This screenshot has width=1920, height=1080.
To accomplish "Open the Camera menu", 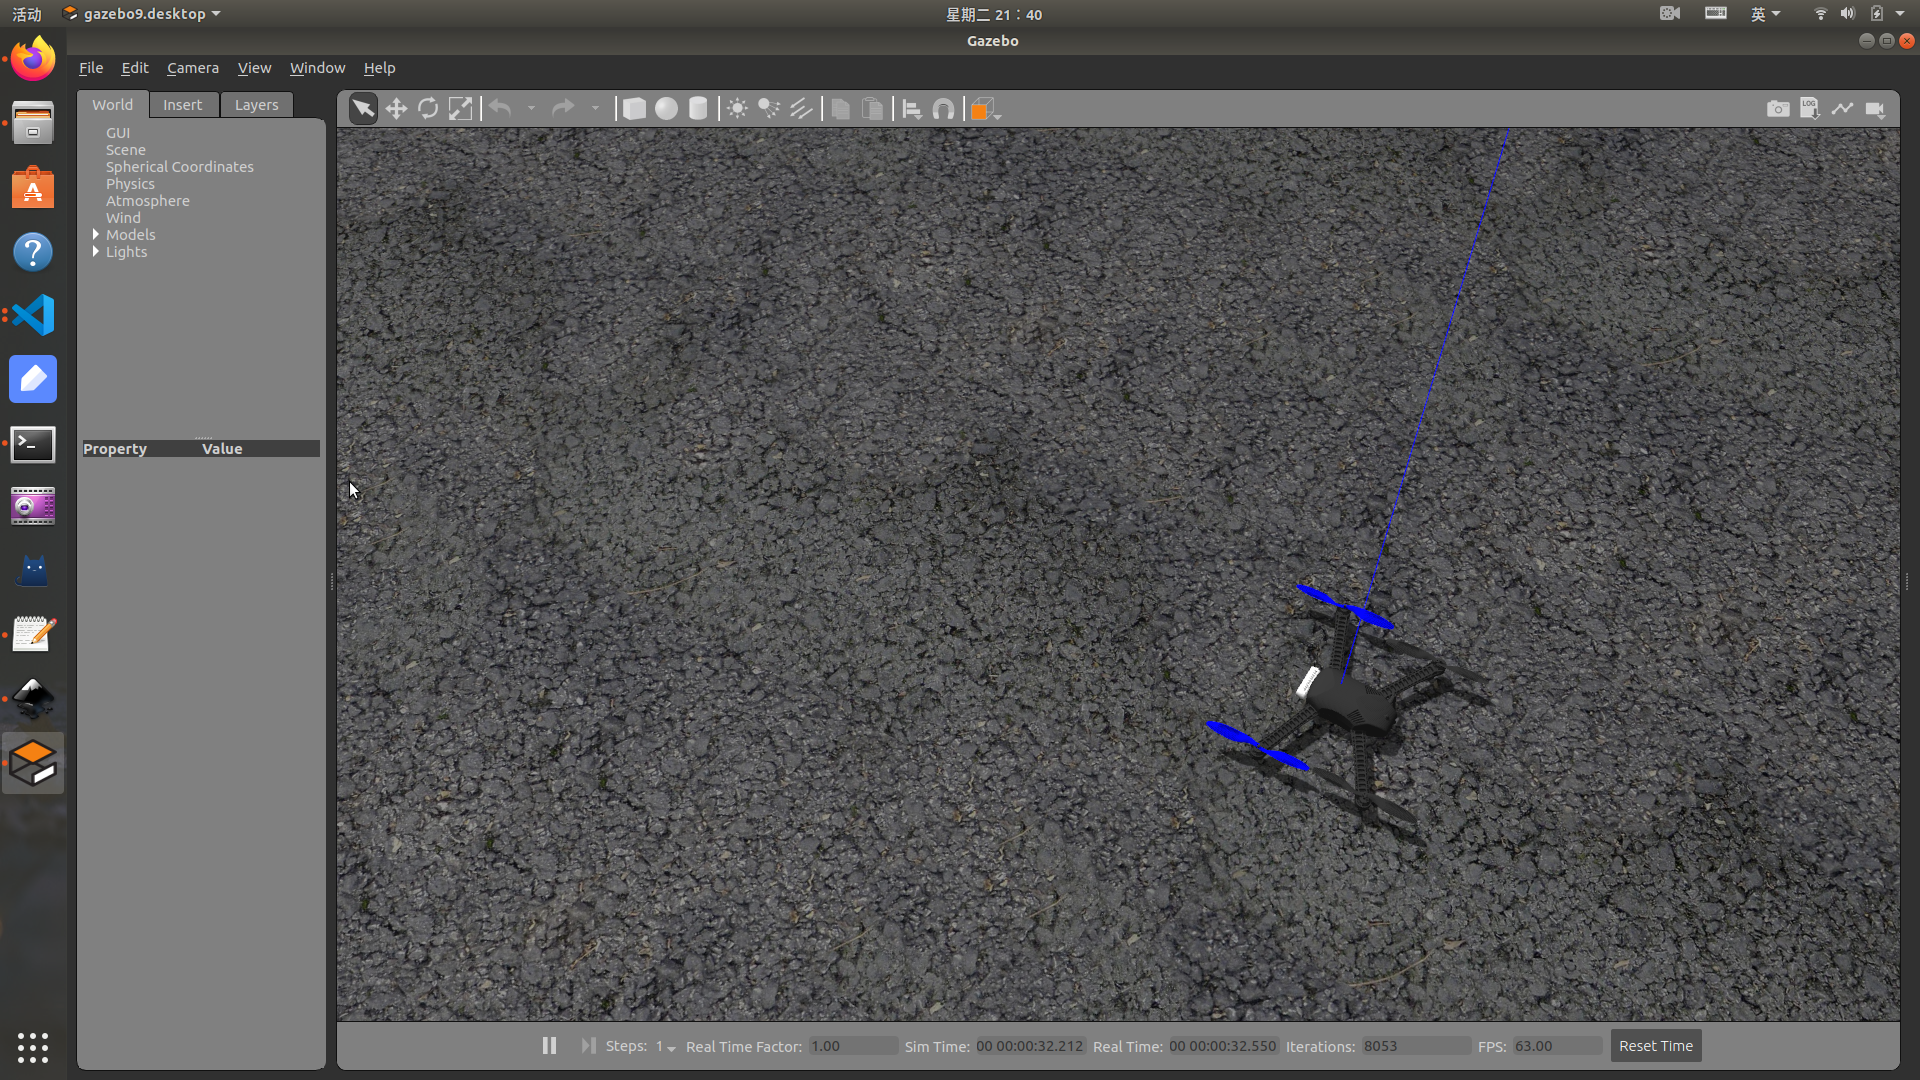I will pos(192,68).
